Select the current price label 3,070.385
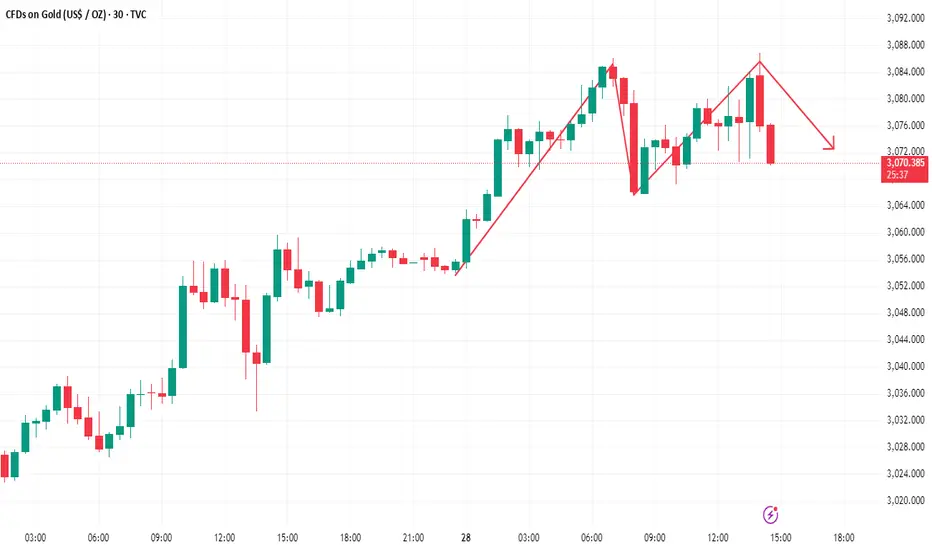This screenshot has height=550, width=932. (905, 162)
